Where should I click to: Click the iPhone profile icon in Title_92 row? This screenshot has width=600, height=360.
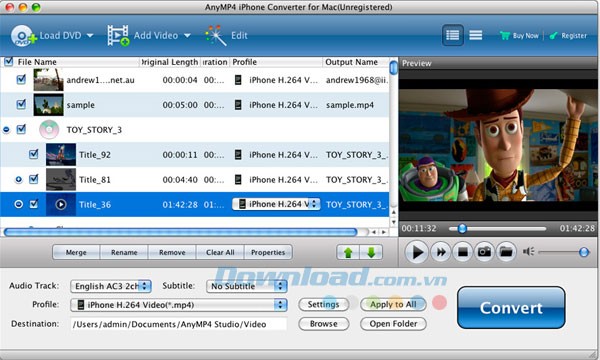click(238, 155)
